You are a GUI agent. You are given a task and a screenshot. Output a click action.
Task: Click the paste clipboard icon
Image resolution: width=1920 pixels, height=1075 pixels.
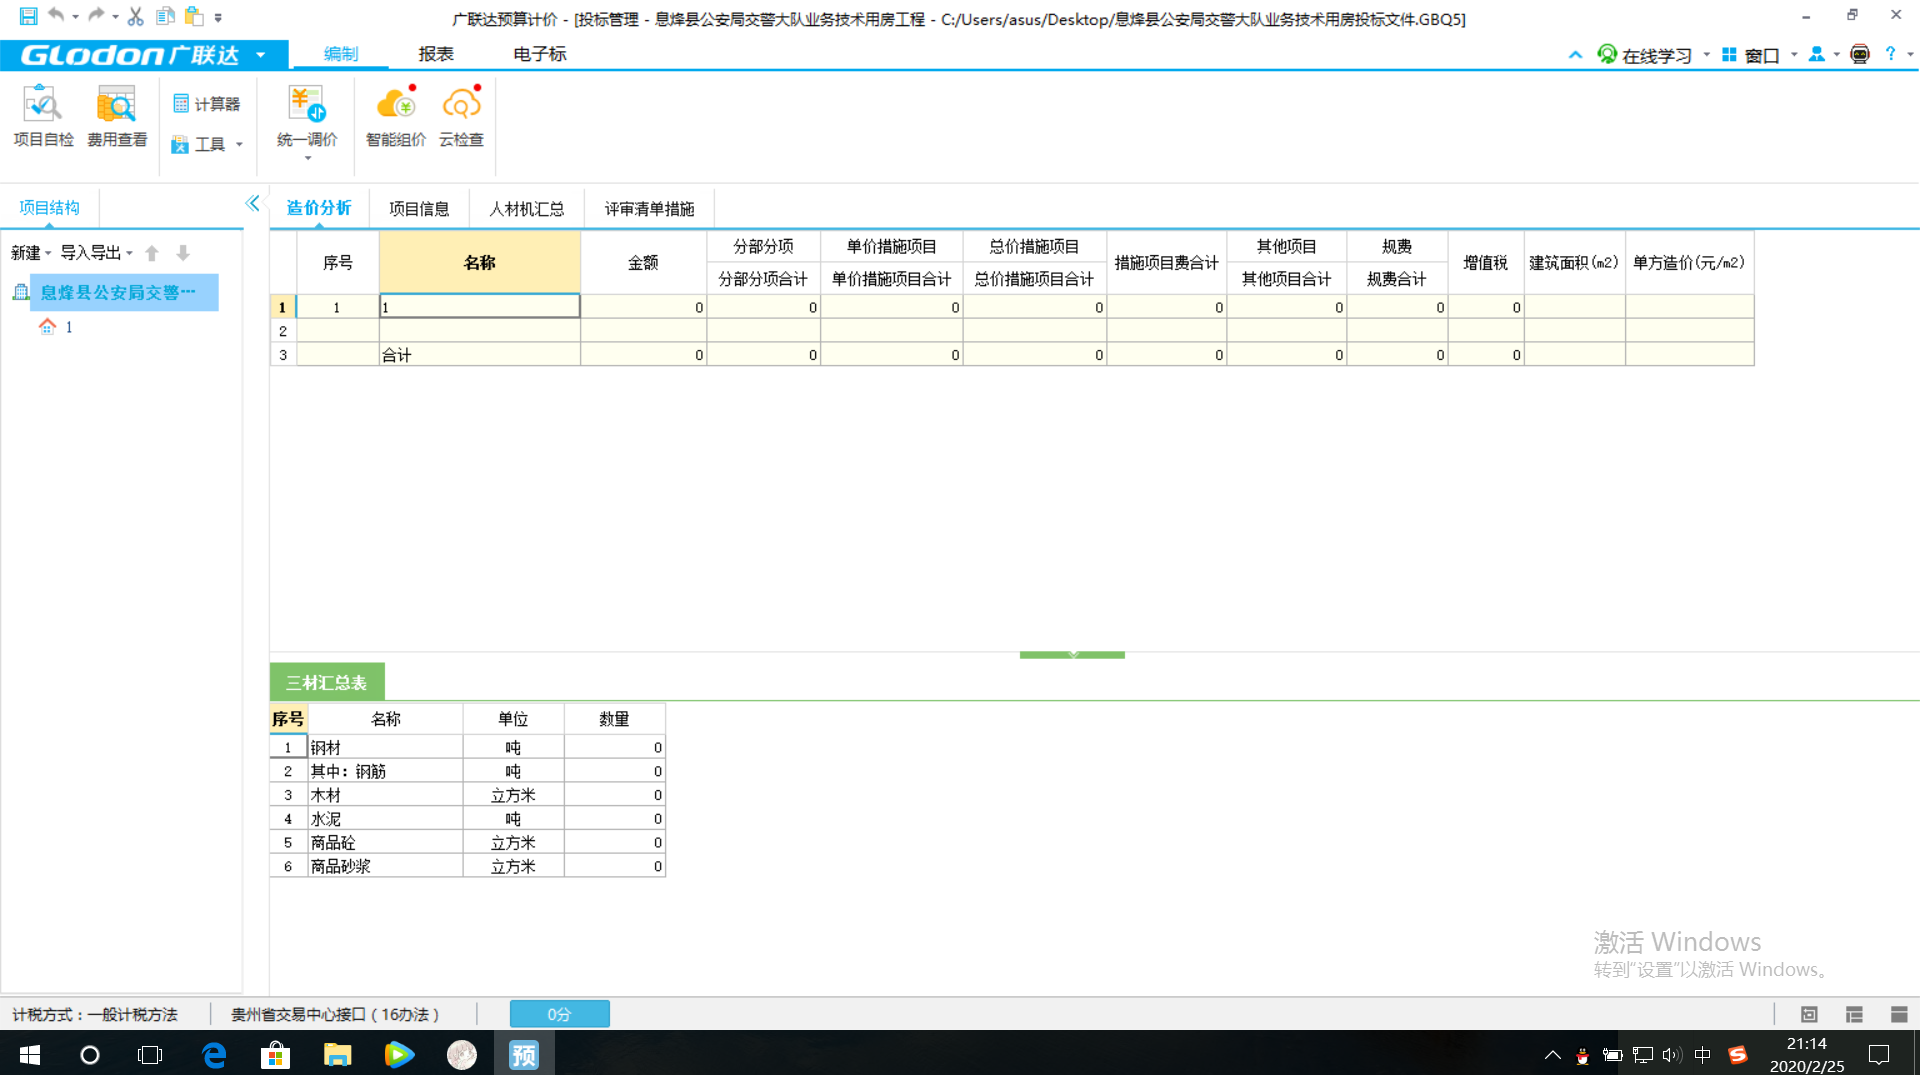click(x=194, y=16)
